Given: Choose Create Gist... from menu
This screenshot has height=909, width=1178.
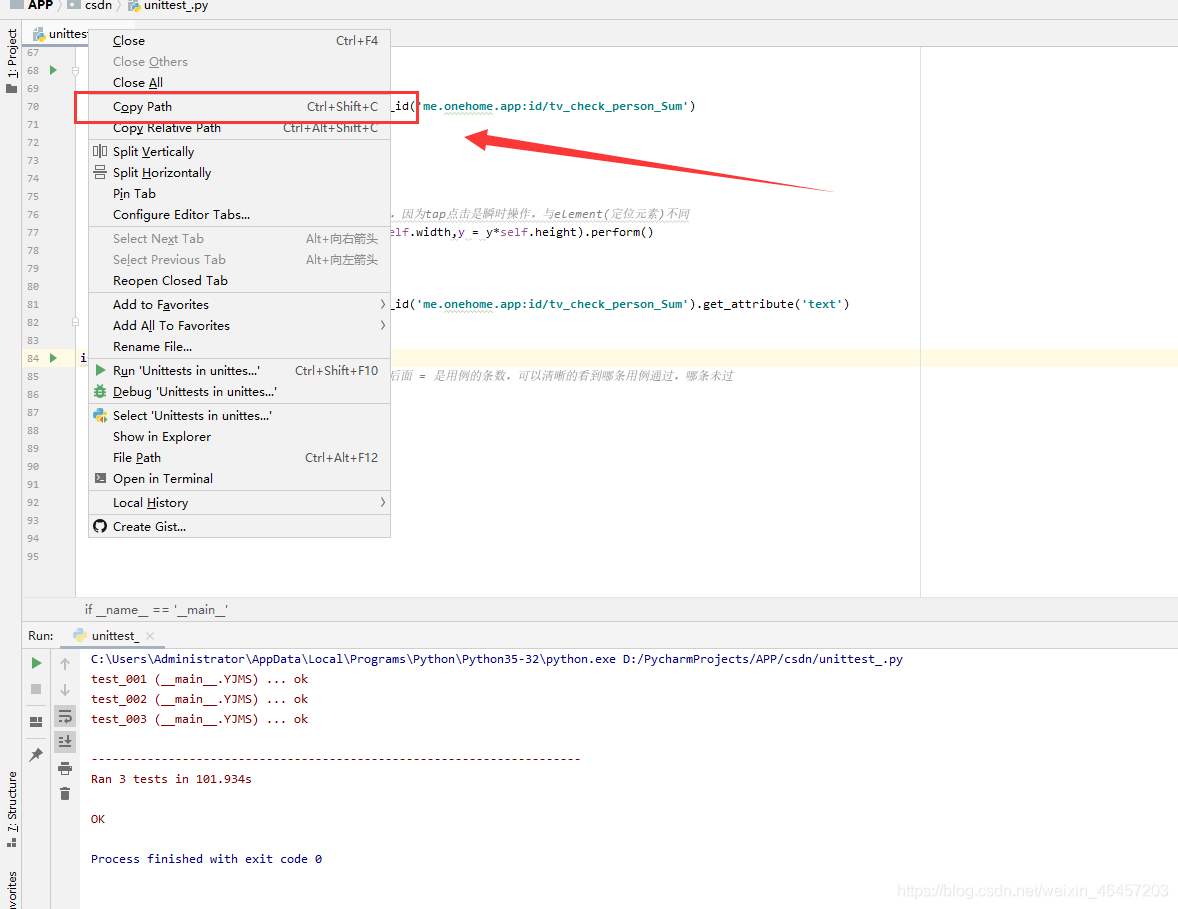Looking at the screenshot, I should pyautogui.click(x=239, y=527).
